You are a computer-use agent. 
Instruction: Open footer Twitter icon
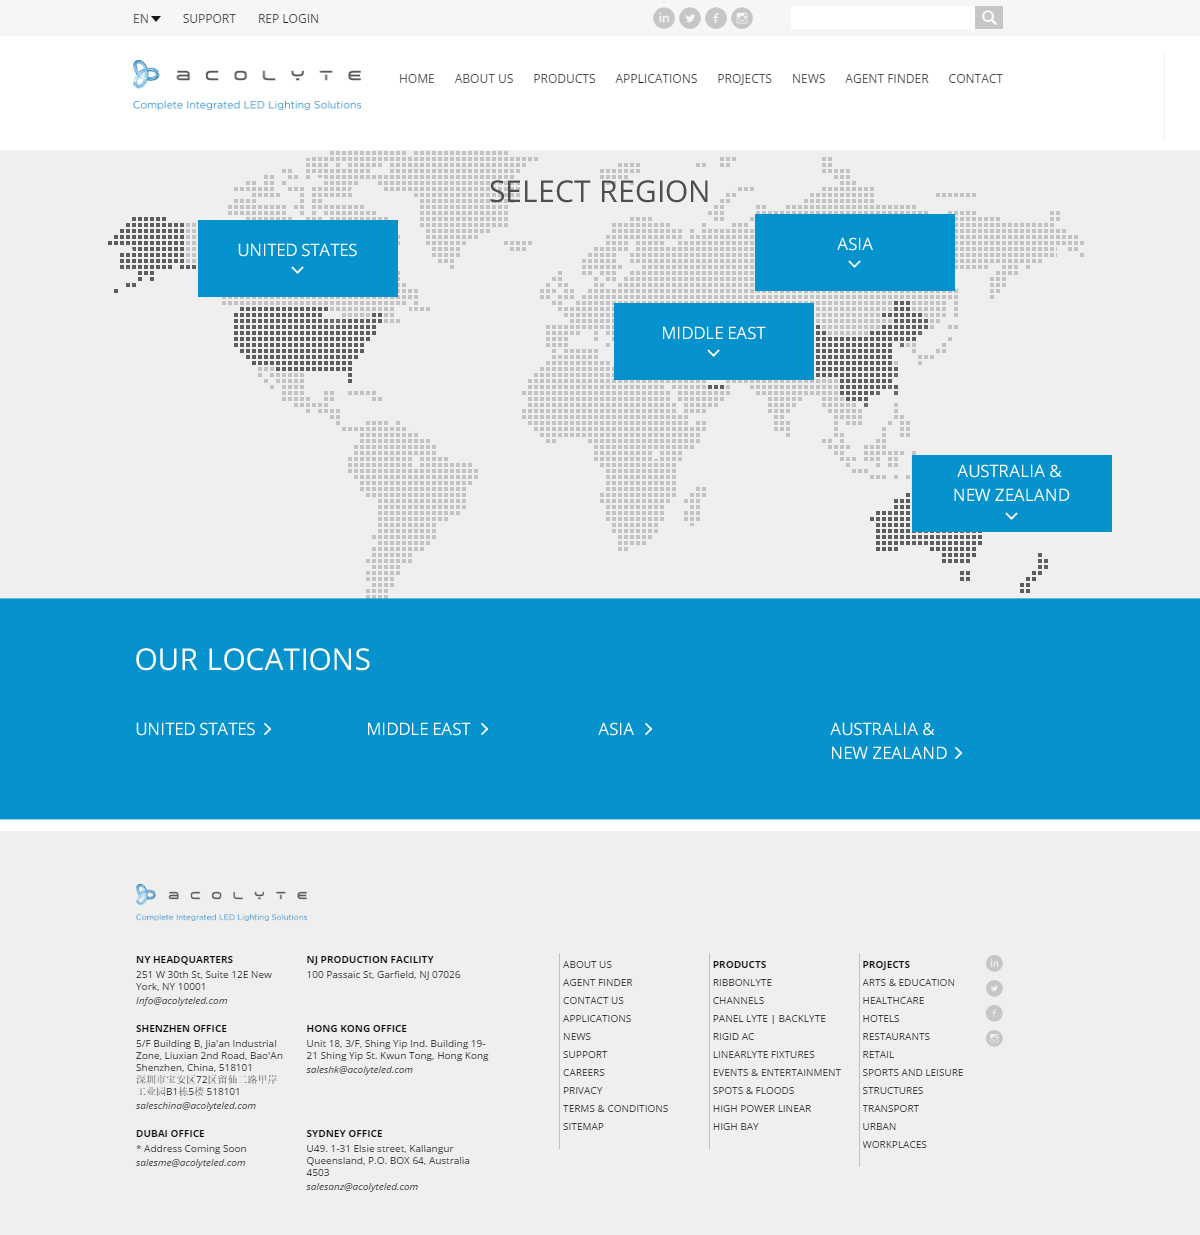(x=994, y=988)
